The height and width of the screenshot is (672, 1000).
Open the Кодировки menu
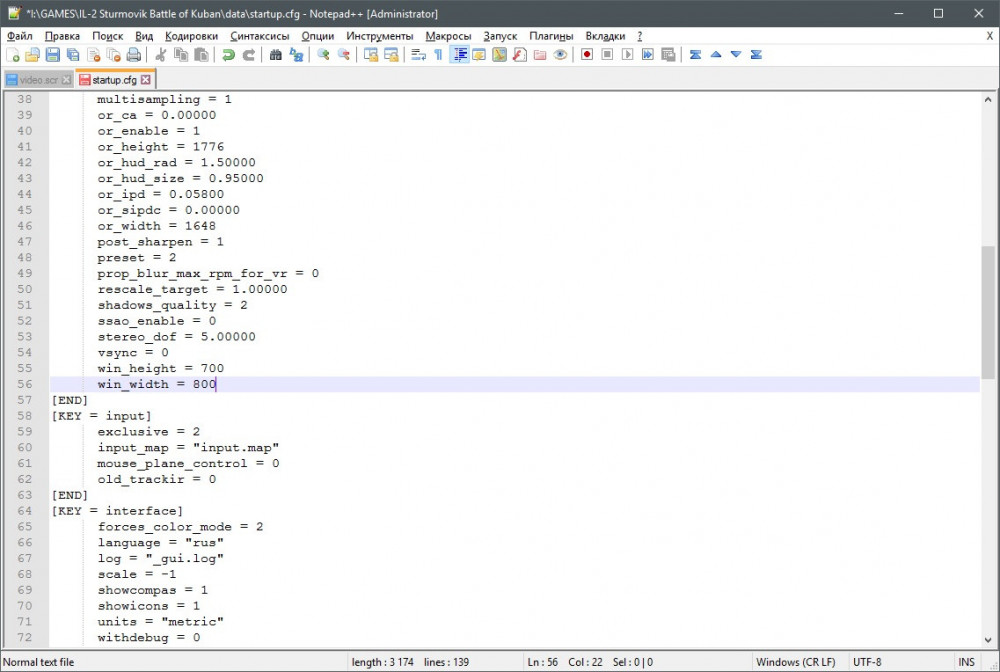pos(192,35)
